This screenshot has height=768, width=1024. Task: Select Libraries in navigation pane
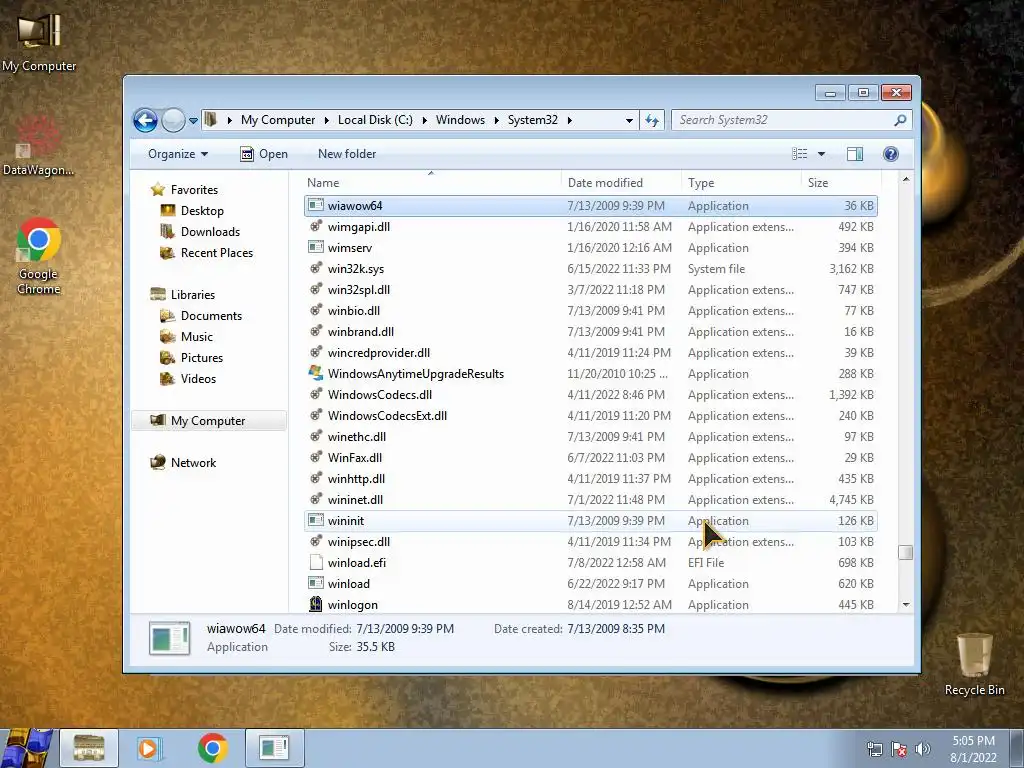pyautogui.click(x=182, y=295)
